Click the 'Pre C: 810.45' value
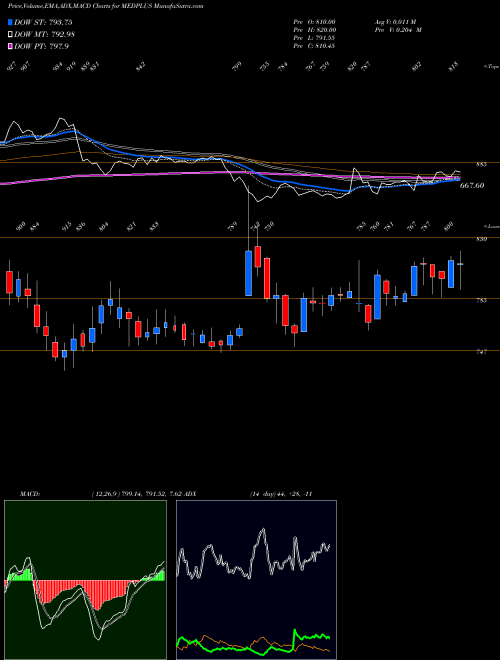The width and height of the screenshot is (500, 660). 314,46
